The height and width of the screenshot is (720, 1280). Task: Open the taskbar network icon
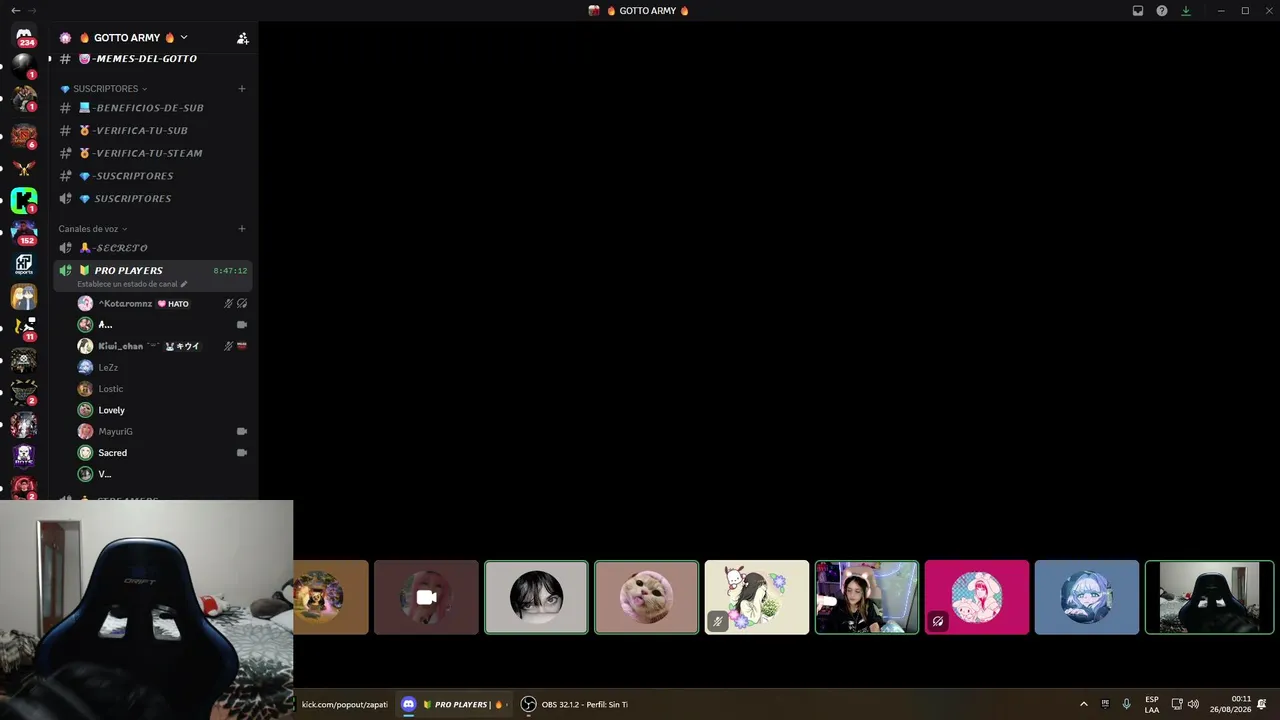tap(1177, 704)
